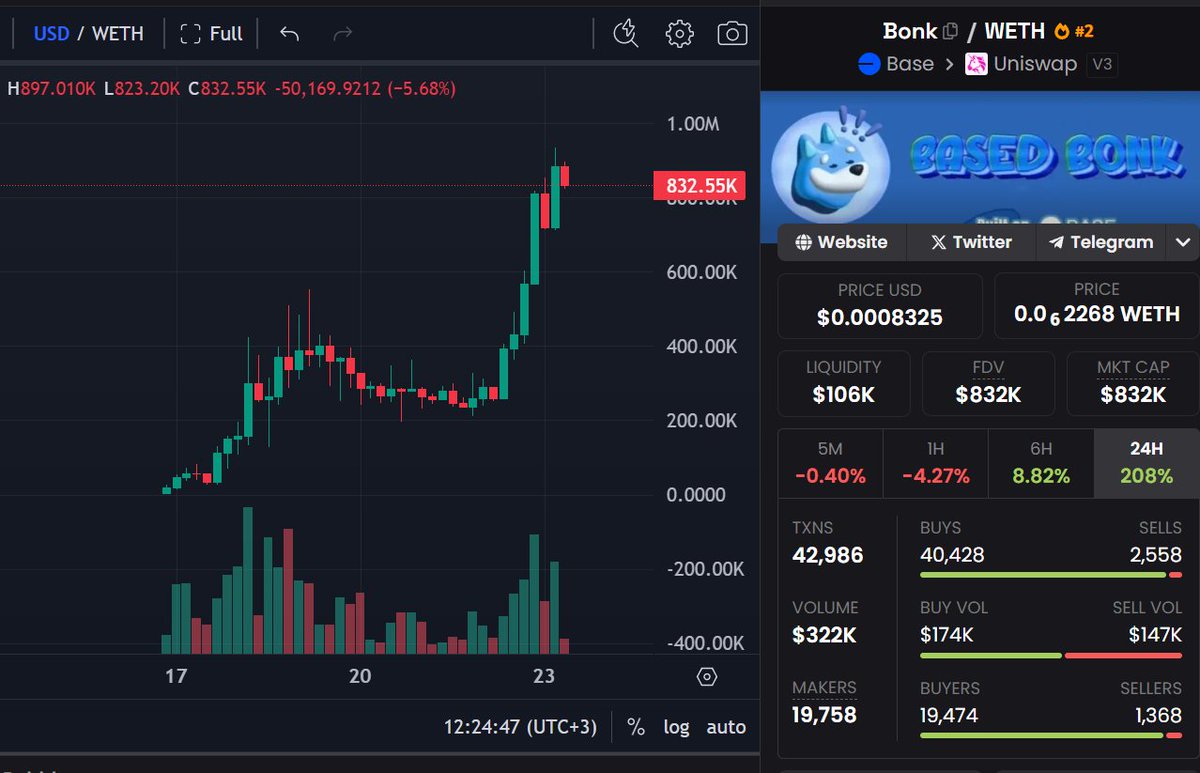Expand more links dropdown arrow

tap(1182, 242)
